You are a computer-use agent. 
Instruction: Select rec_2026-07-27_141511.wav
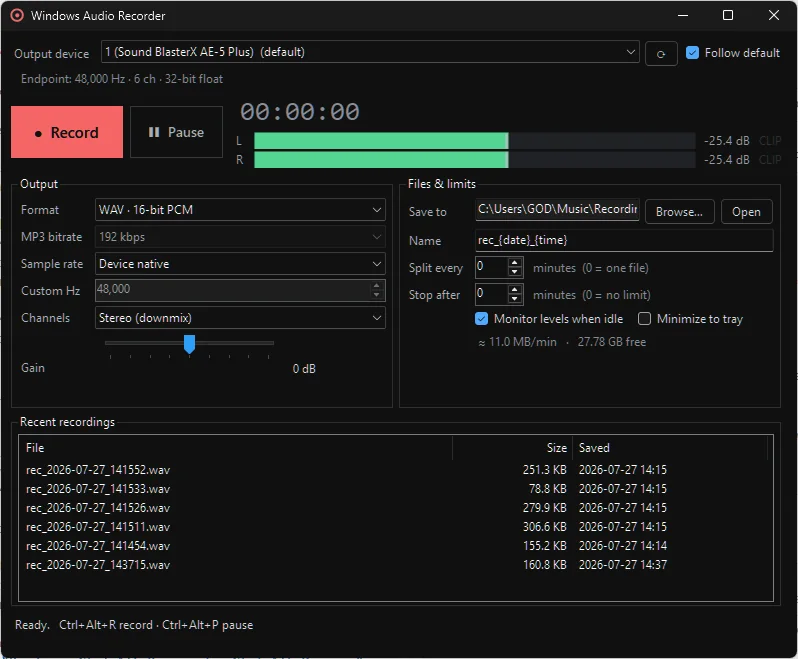[x=98, y=527]
